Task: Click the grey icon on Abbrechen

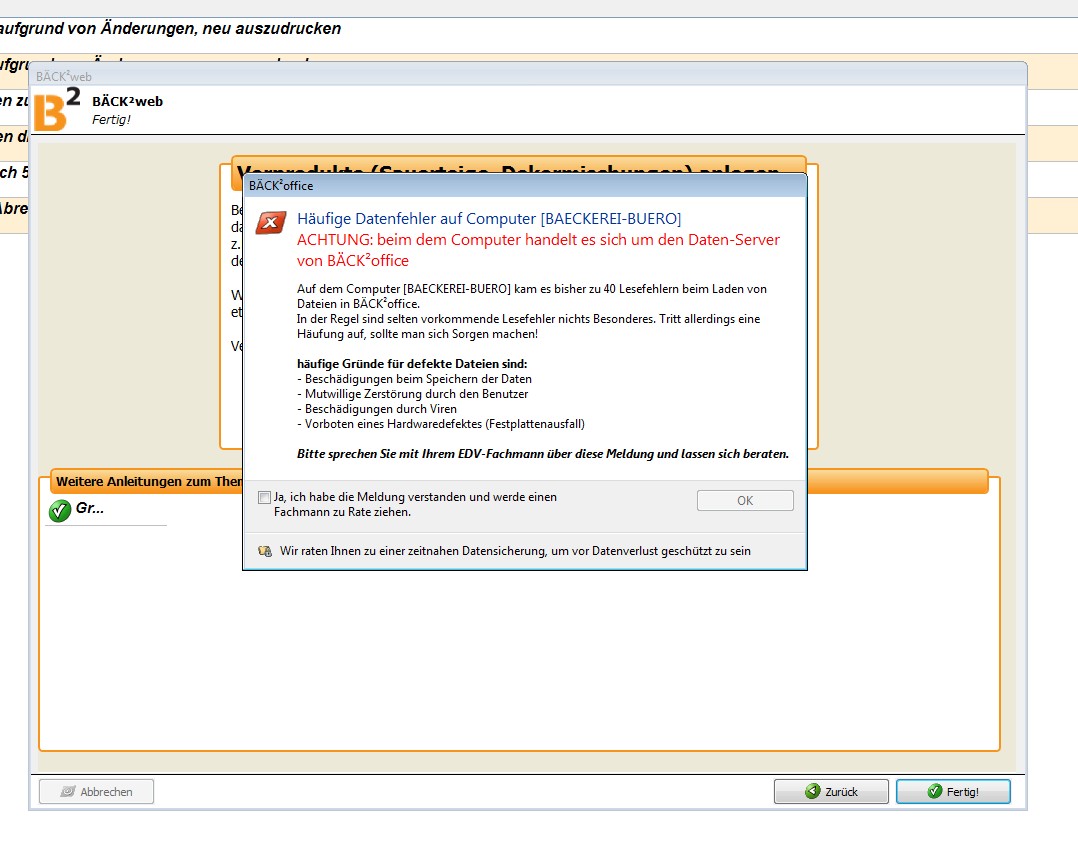Action: tap(68, 791)
